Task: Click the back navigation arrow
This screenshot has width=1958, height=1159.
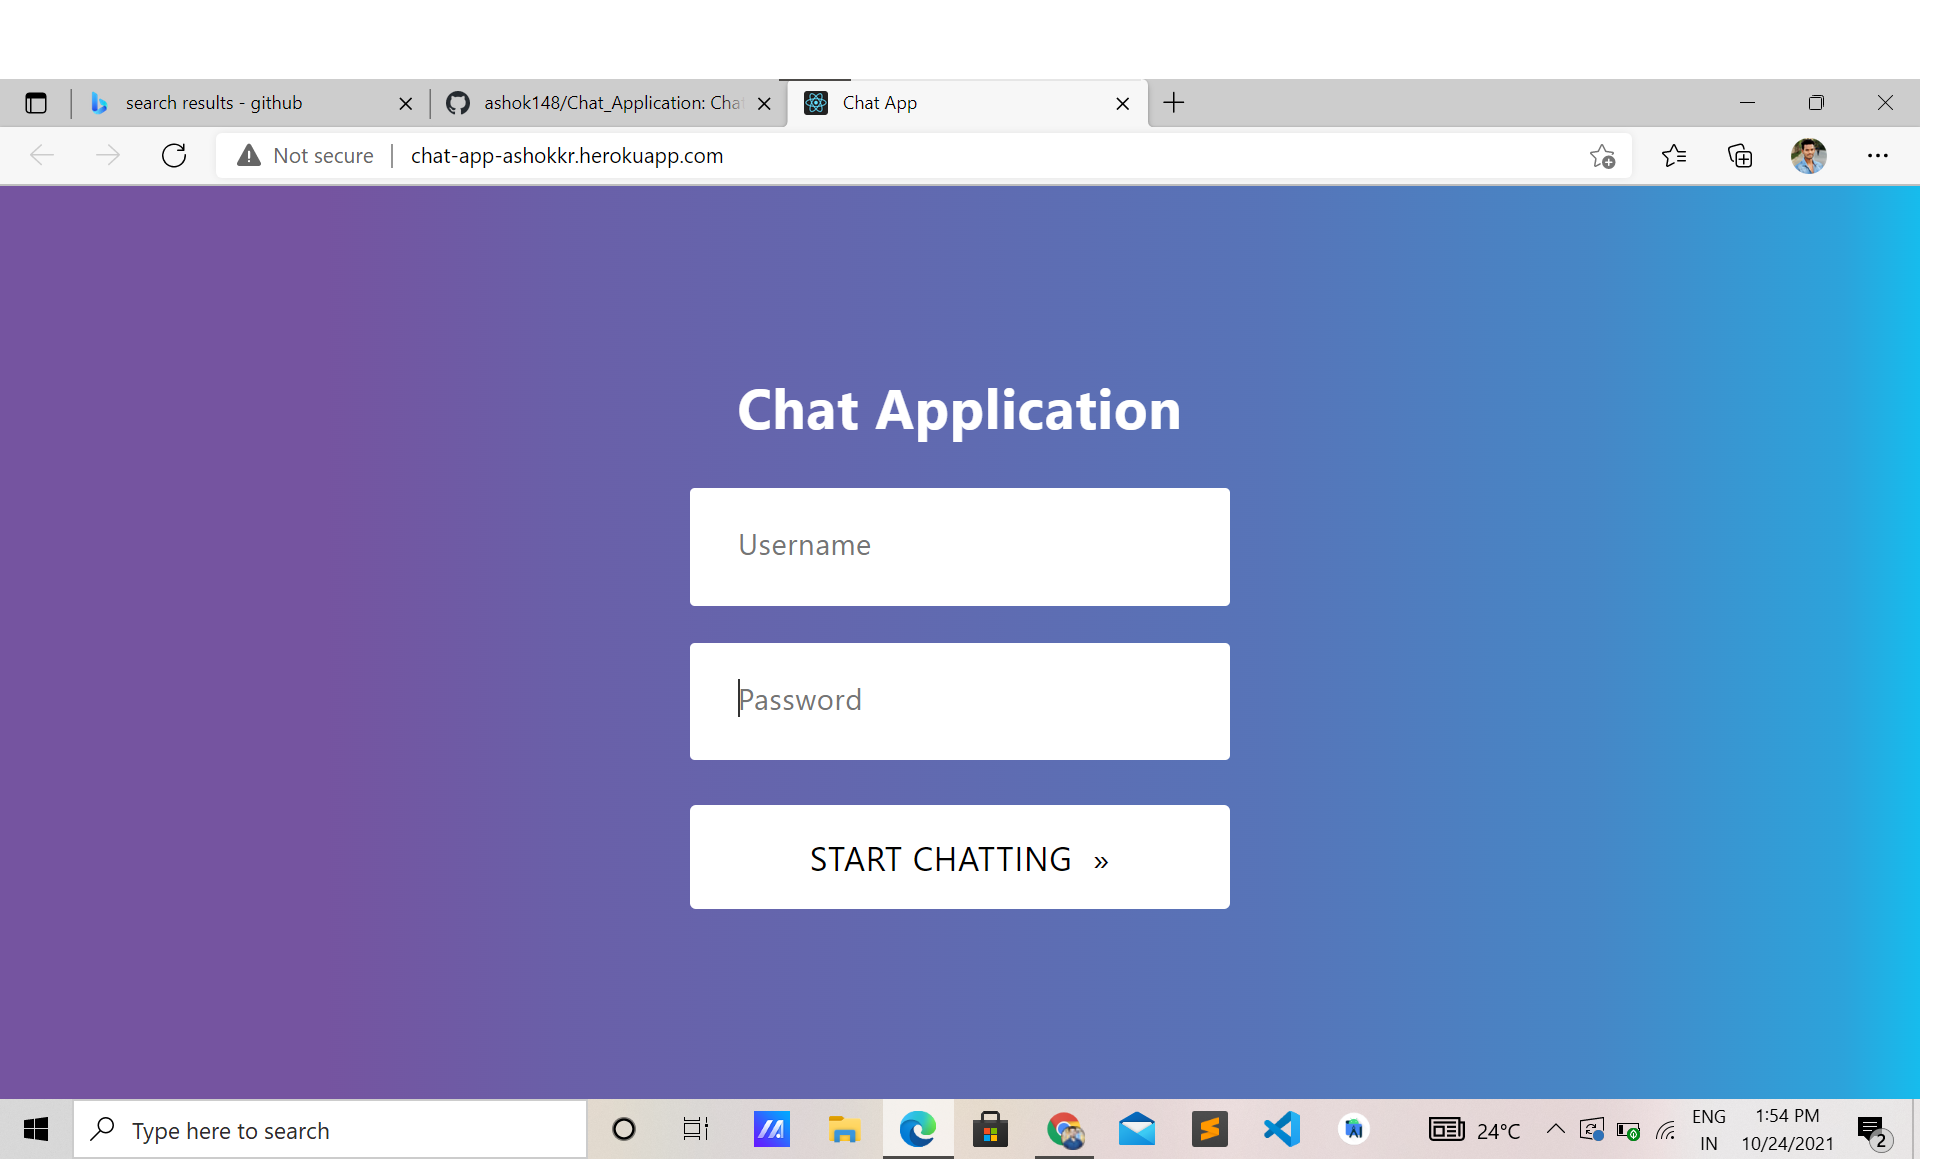Action: click(42, 155)
